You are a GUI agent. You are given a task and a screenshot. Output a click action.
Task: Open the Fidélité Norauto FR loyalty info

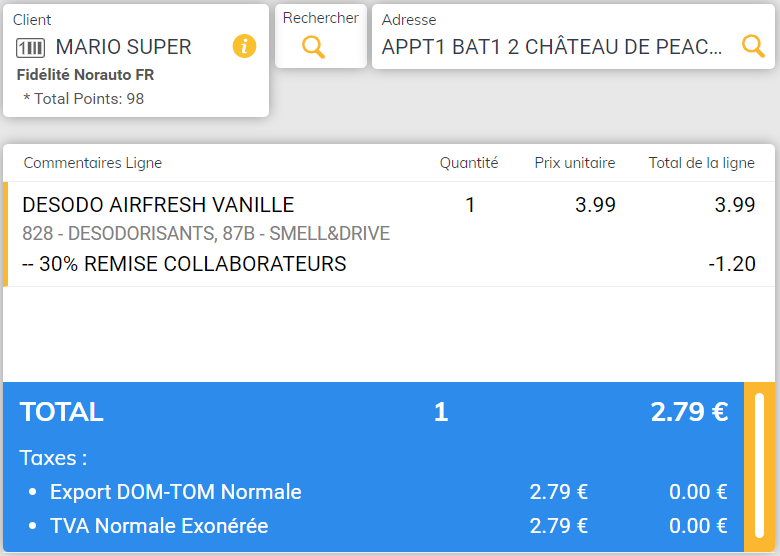[85, 75]
